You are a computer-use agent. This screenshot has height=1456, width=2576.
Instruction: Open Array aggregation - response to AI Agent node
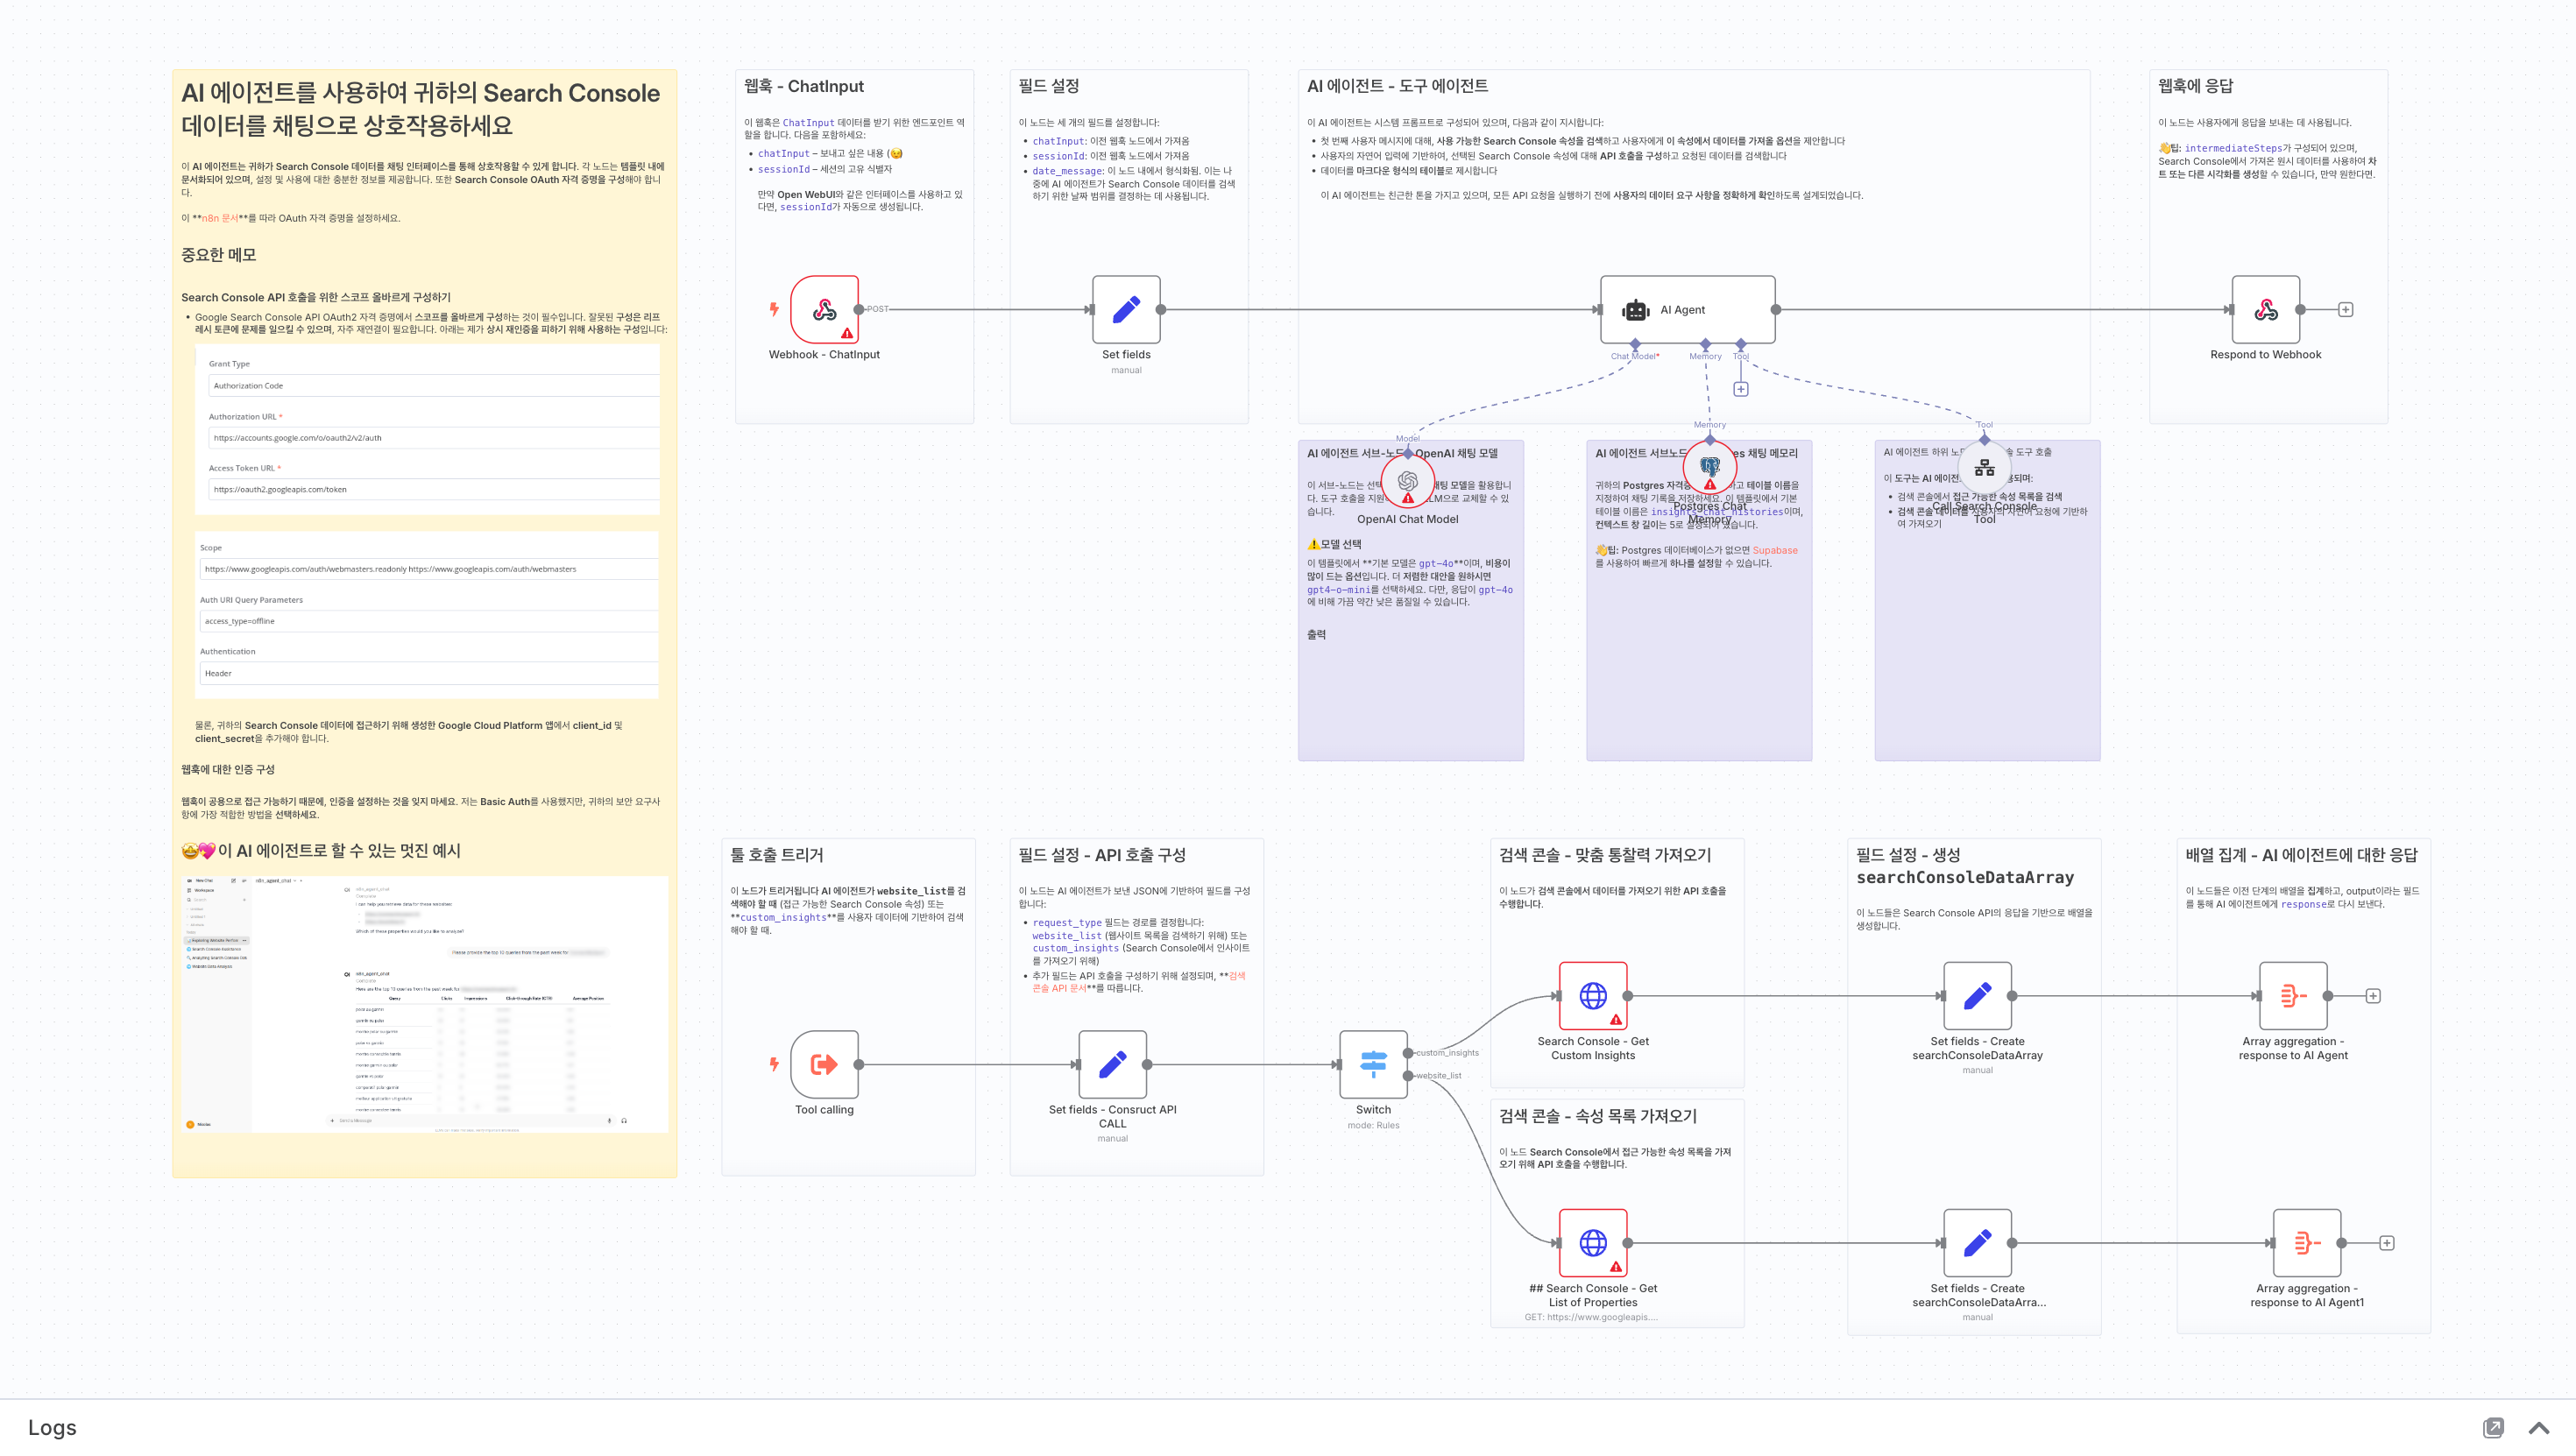pyautogui.click(x=2293, y=995)
